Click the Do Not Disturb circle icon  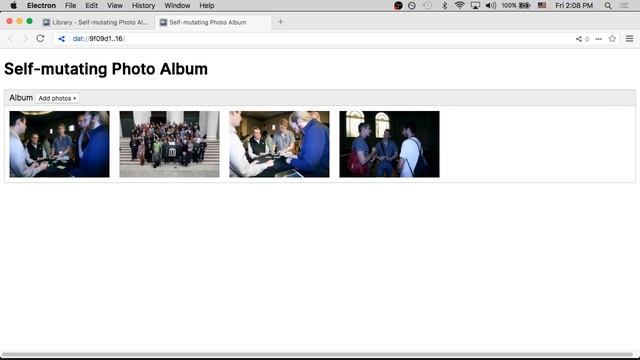click(411, 5)
